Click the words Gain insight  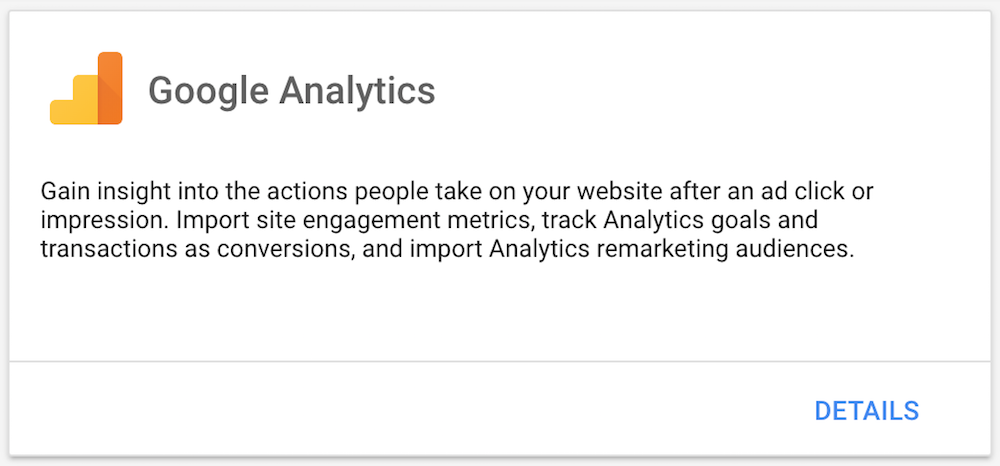[96, 190]
